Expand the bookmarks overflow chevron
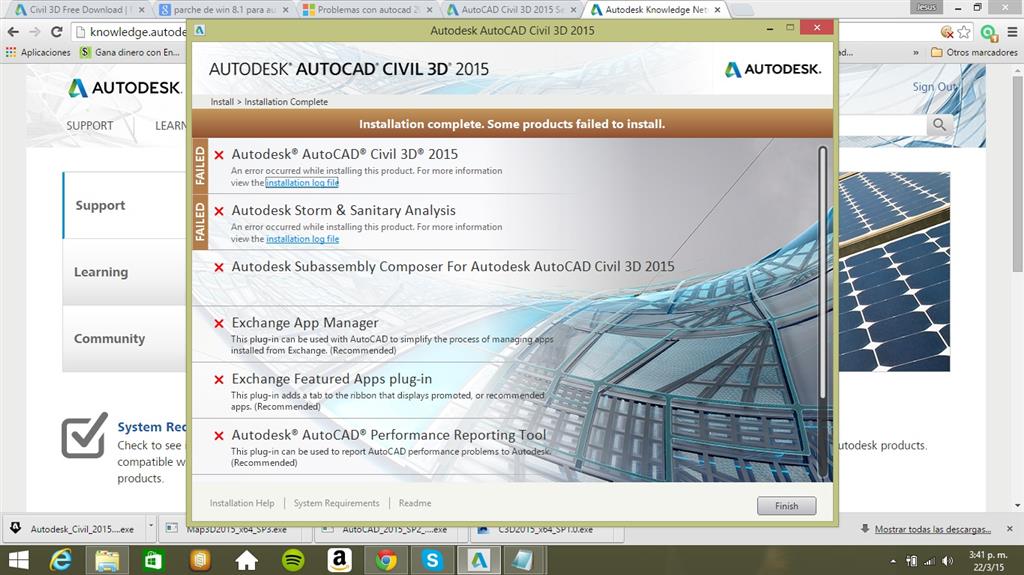This screenshot has width=1024, height=575. tap(916, 52)
